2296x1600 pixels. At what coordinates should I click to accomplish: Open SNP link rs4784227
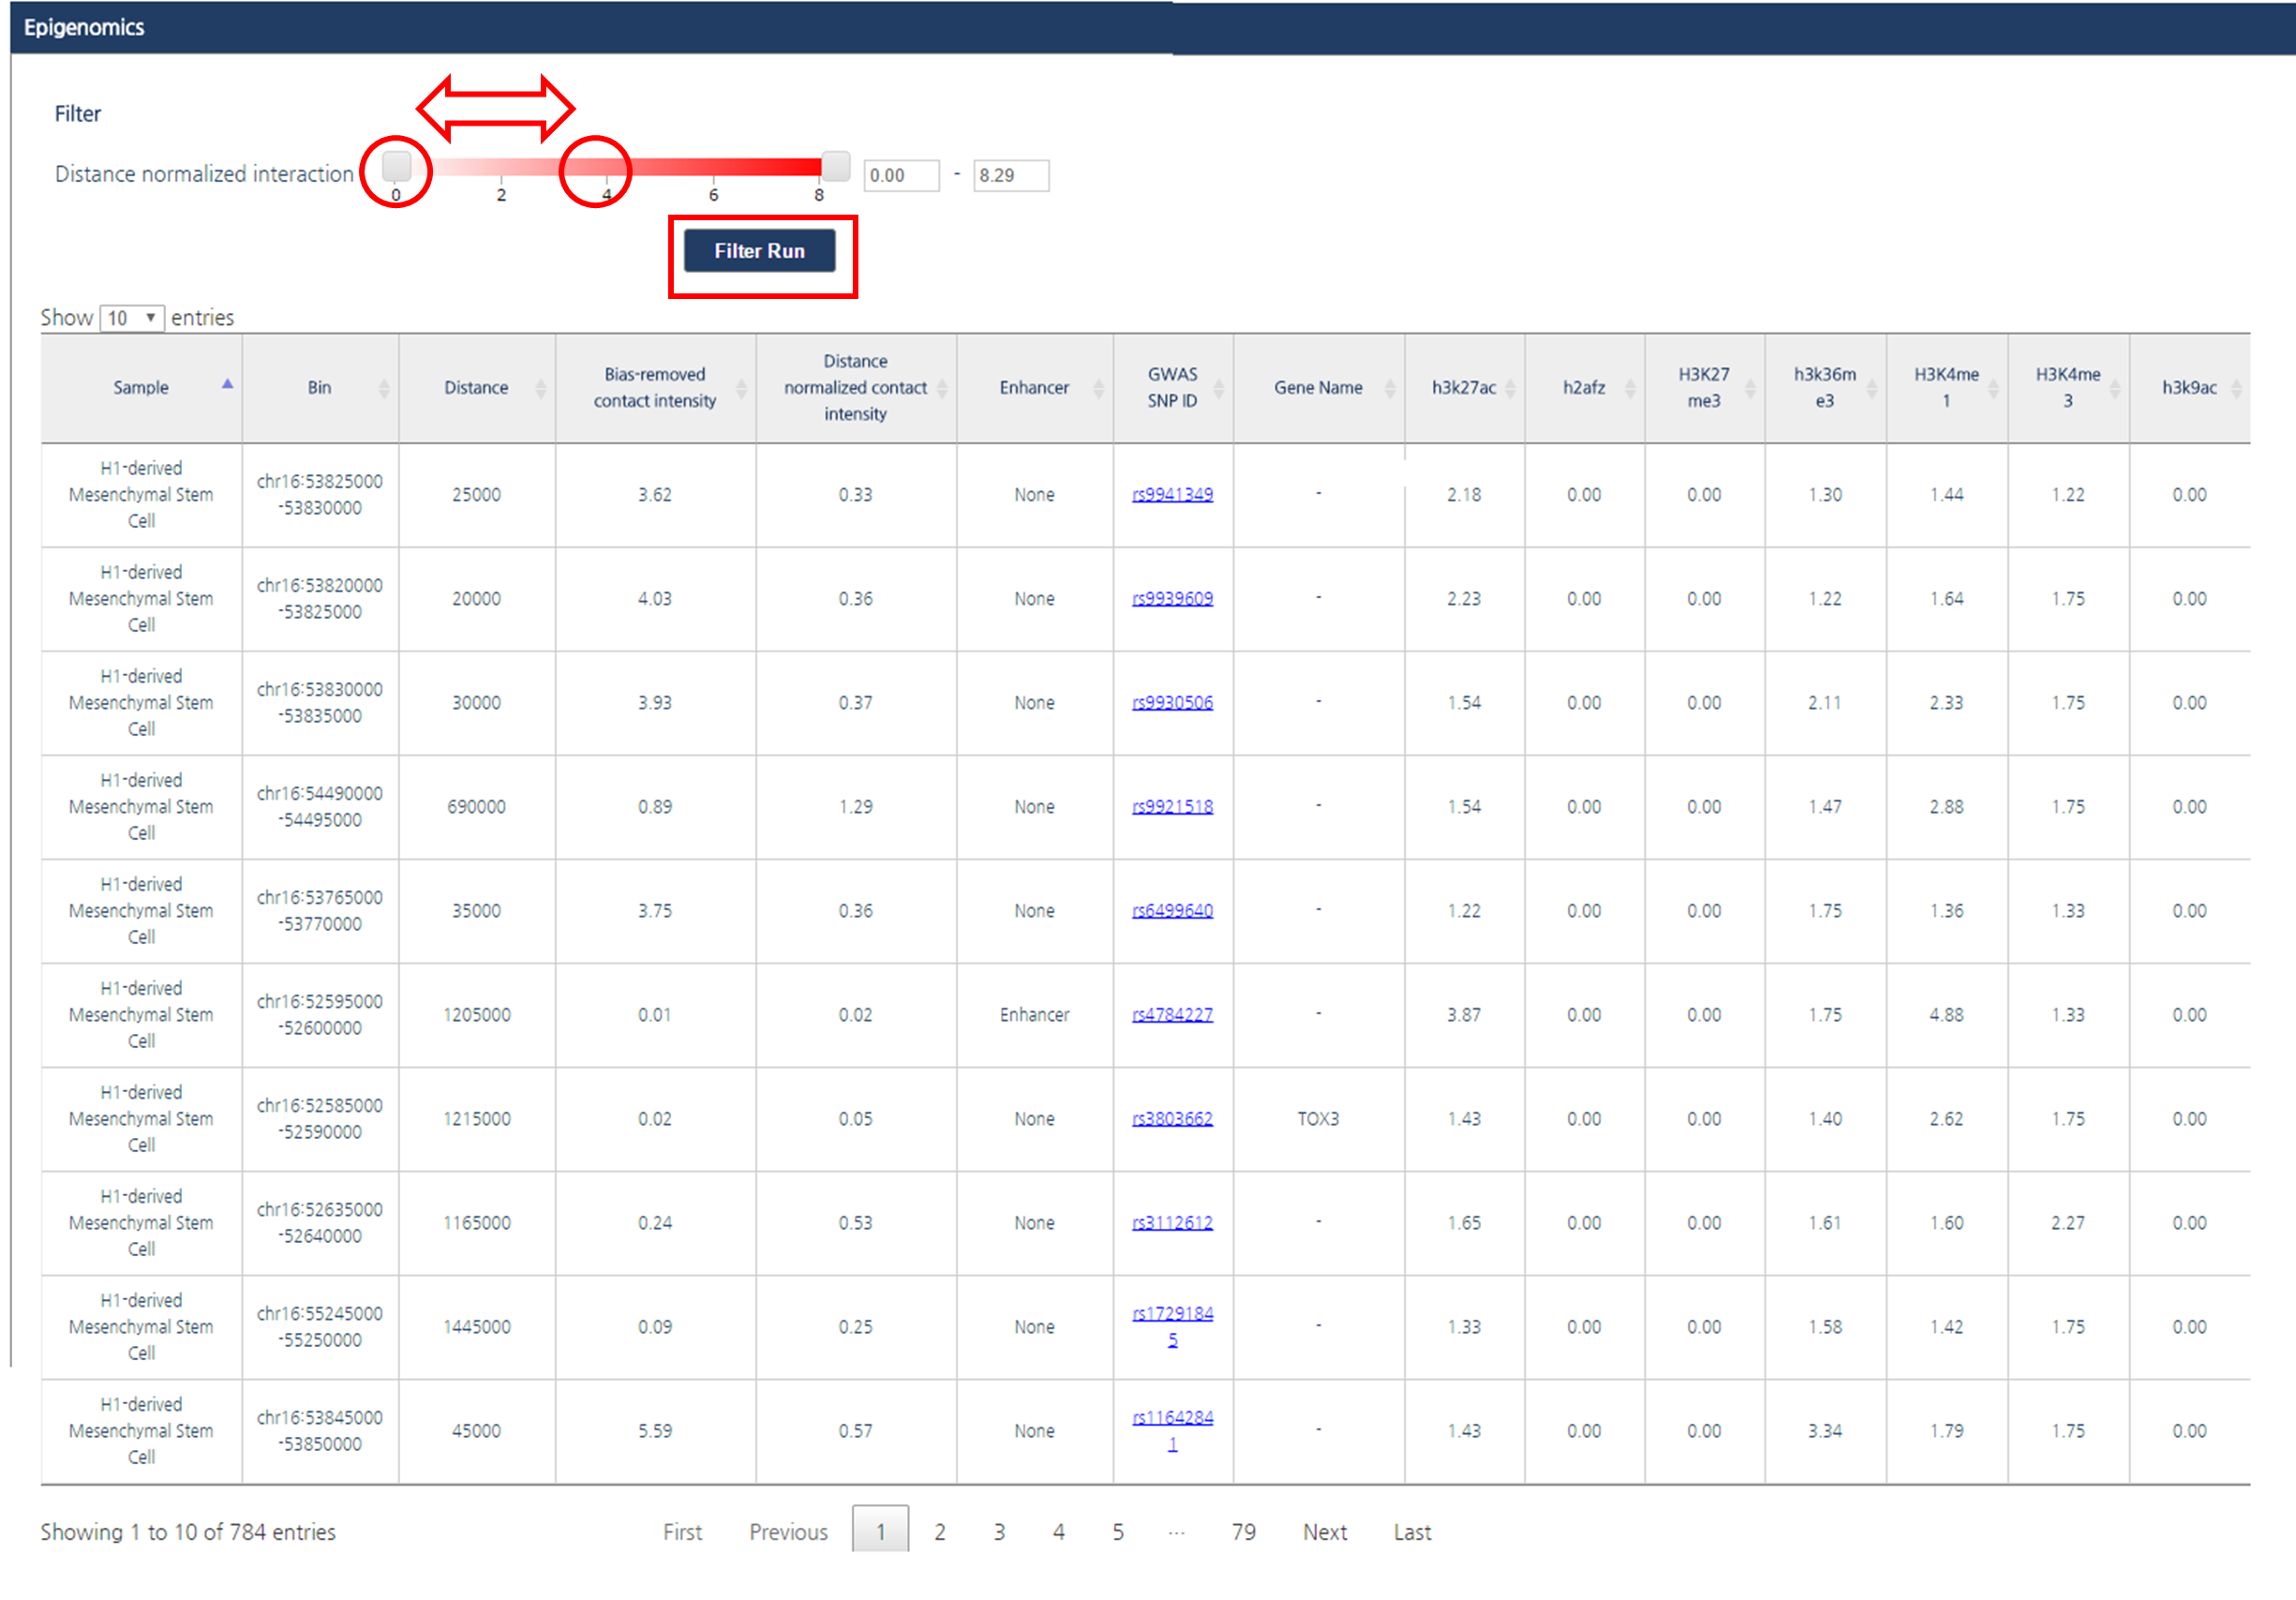pos(1173,1014)
